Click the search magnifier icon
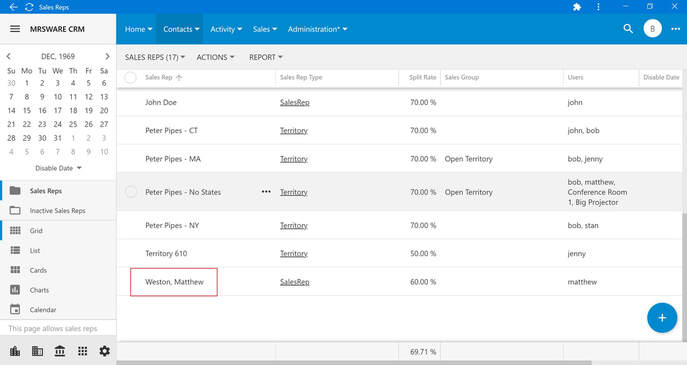Screen dimensions: 687x365 [628, 29]
